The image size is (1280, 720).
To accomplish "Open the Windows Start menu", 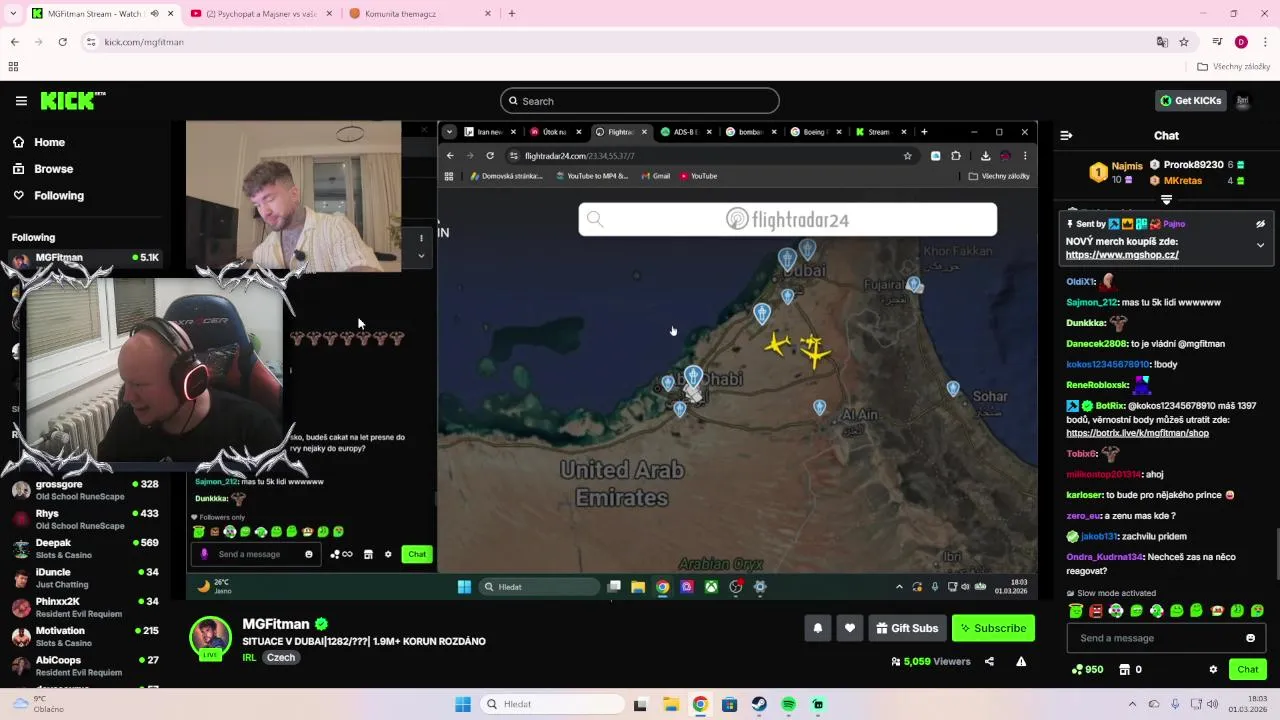I will click(462, 704).
